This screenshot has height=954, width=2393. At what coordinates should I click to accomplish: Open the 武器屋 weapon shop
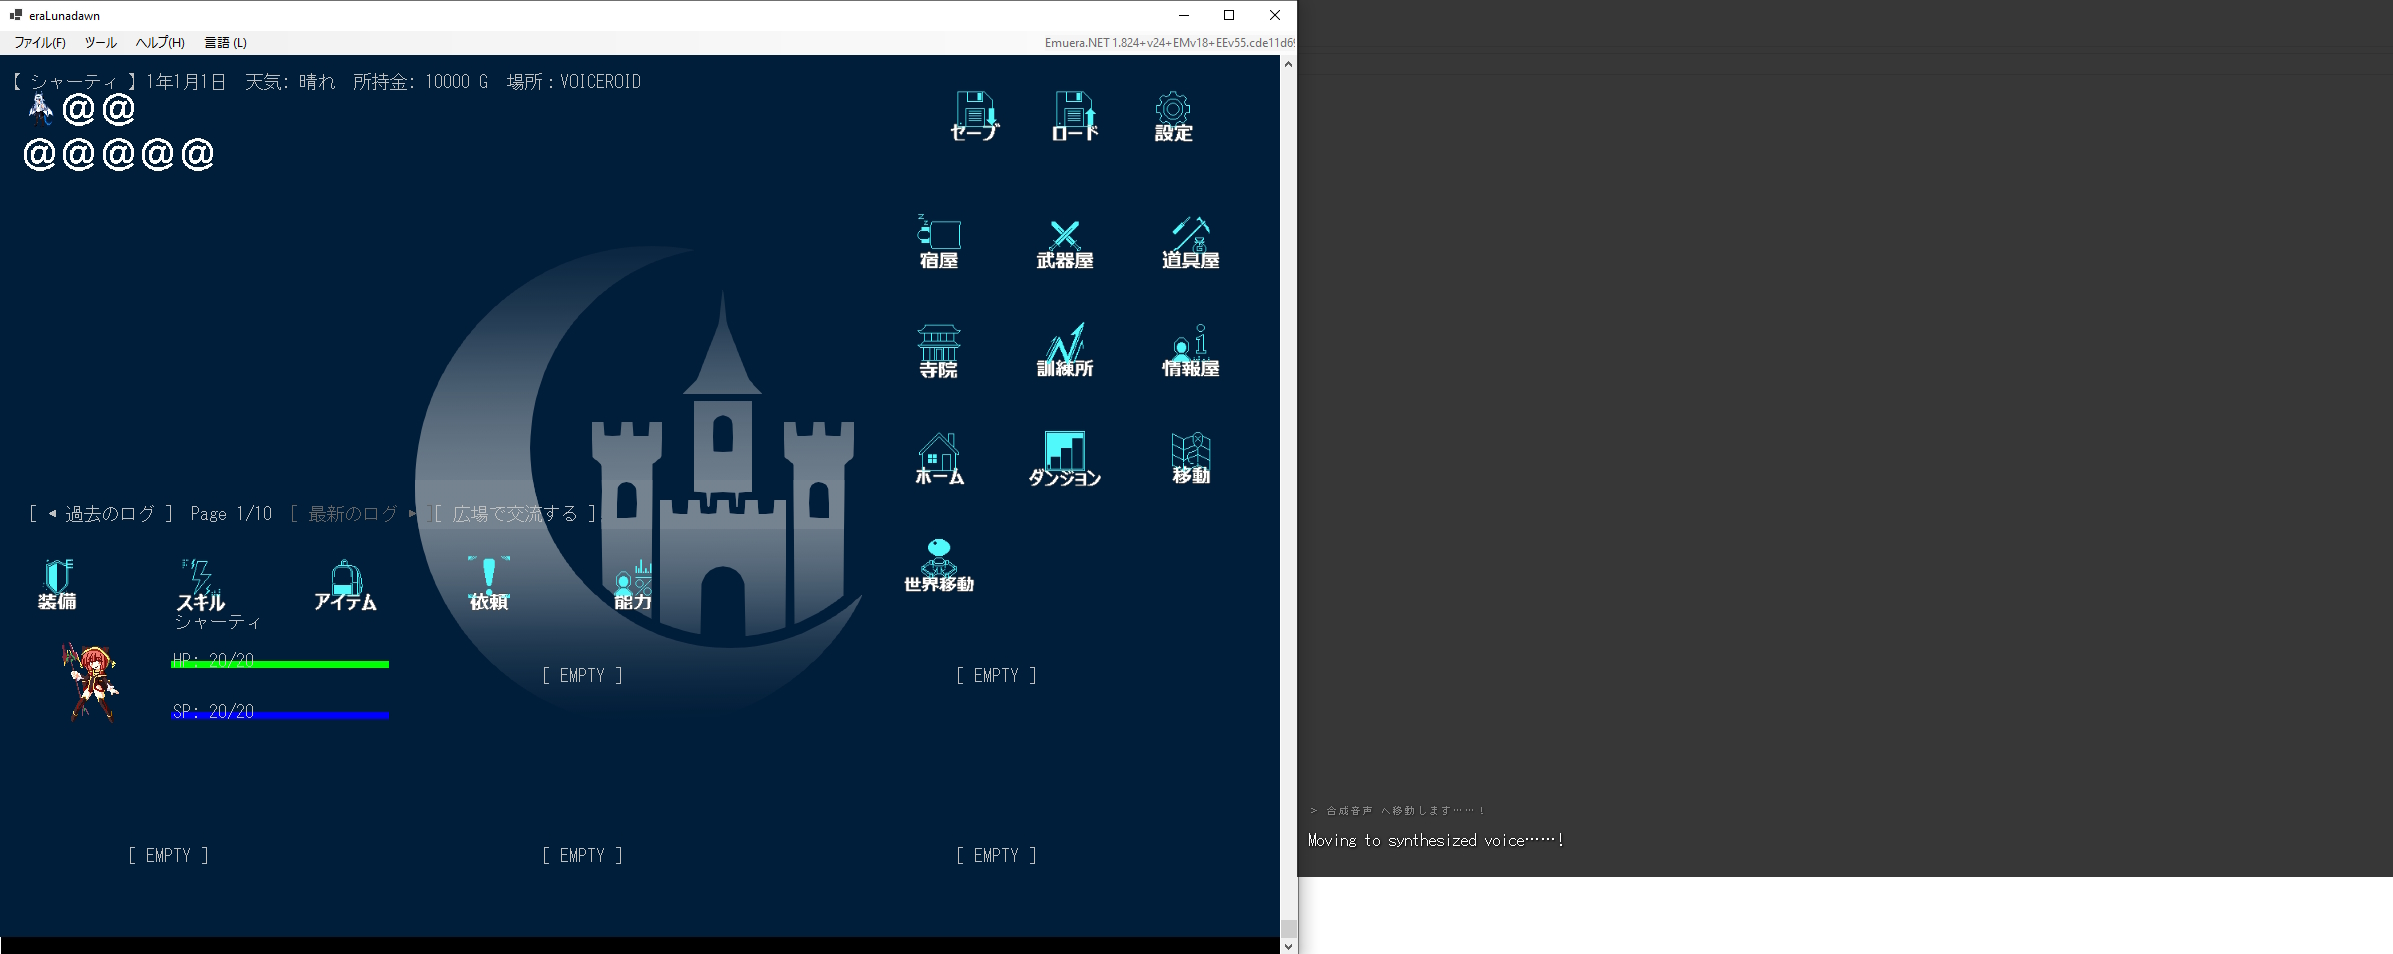(1065, 244)
